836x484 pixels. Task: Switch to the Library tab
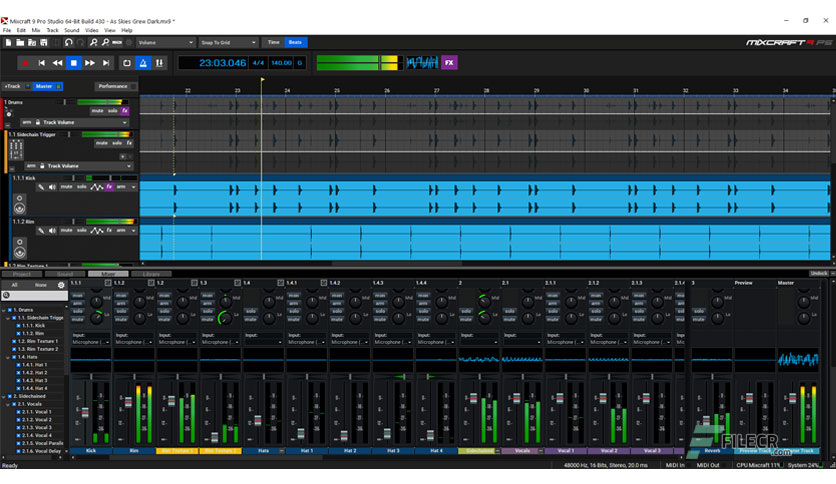151,274
